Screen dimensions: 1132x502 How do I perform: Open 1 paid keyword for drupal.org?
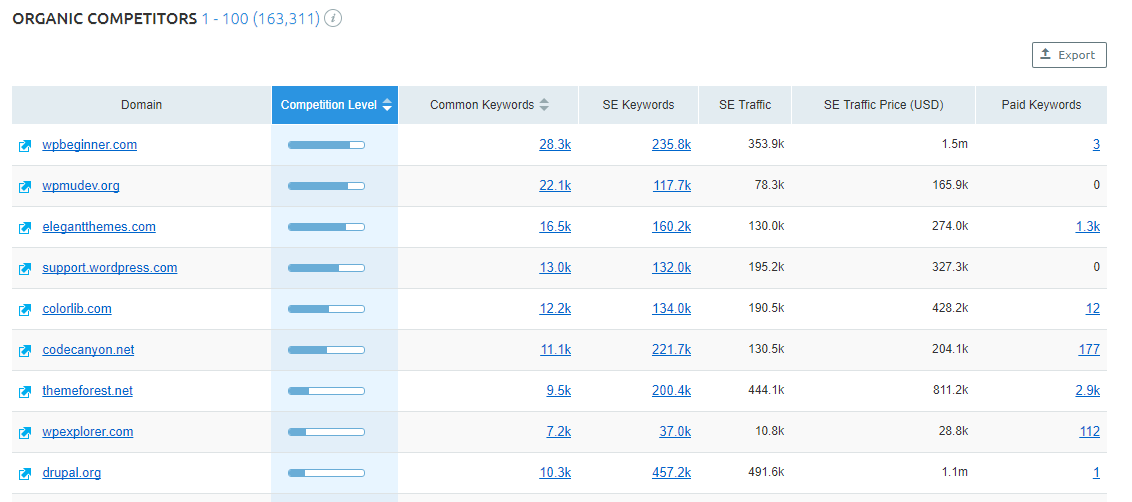[x=1096, y=473]
